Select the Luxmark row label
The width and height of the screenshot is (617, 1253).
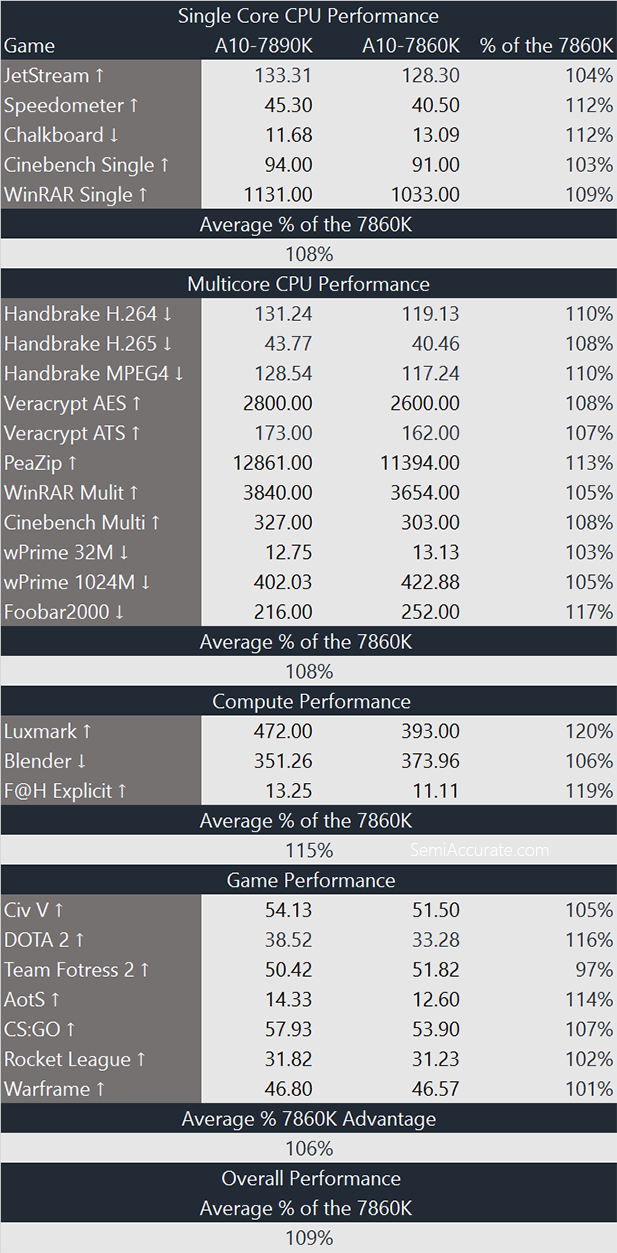tap(48, 731)
